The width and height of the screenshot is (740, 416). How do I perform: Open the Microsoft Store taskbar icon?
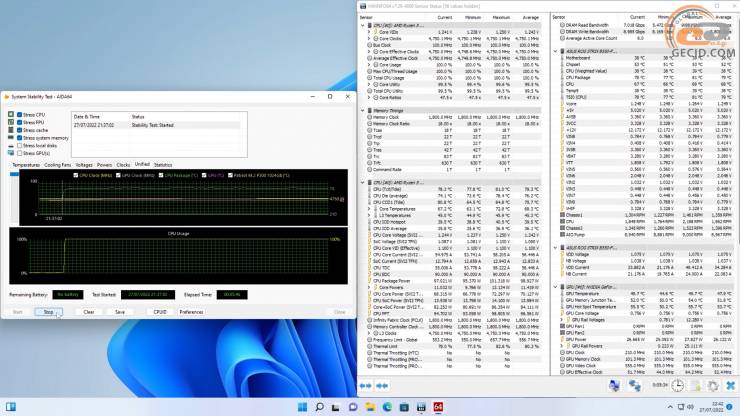[x=404, y=407]
